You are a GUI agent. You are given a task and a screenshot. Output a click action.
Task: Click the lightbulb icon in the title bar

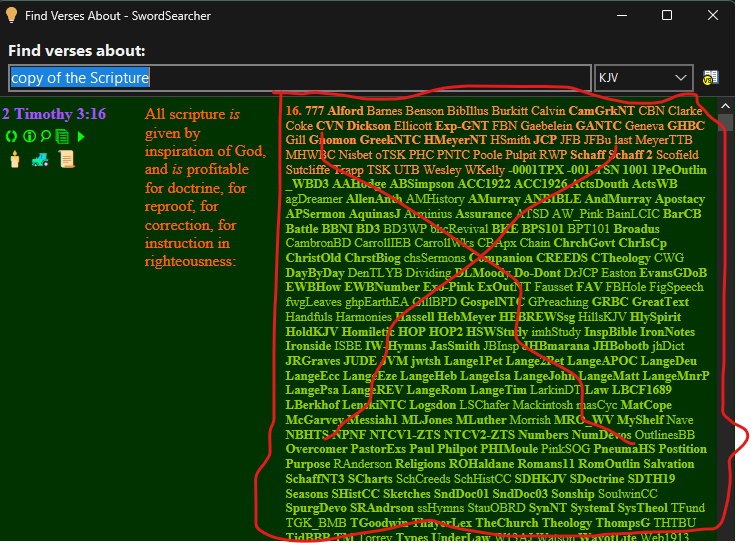coord(11,15)
